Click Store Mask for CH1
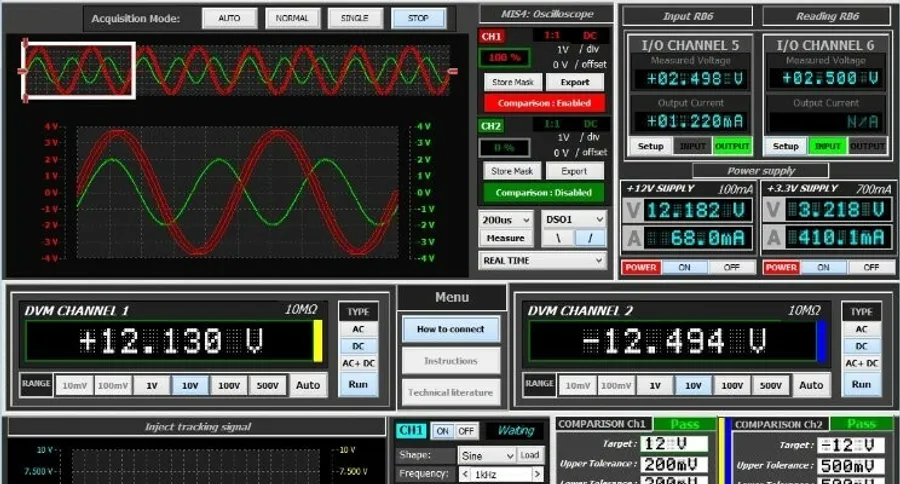The image size is (900, 484). pyautogui.click(x=513, y=82)
